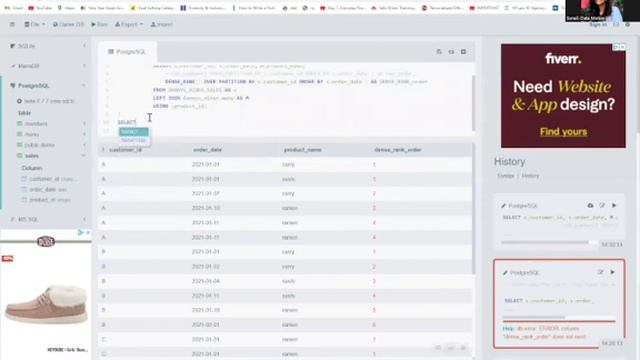
Task: Click the Sign in link
Action: tap(598, 25)
